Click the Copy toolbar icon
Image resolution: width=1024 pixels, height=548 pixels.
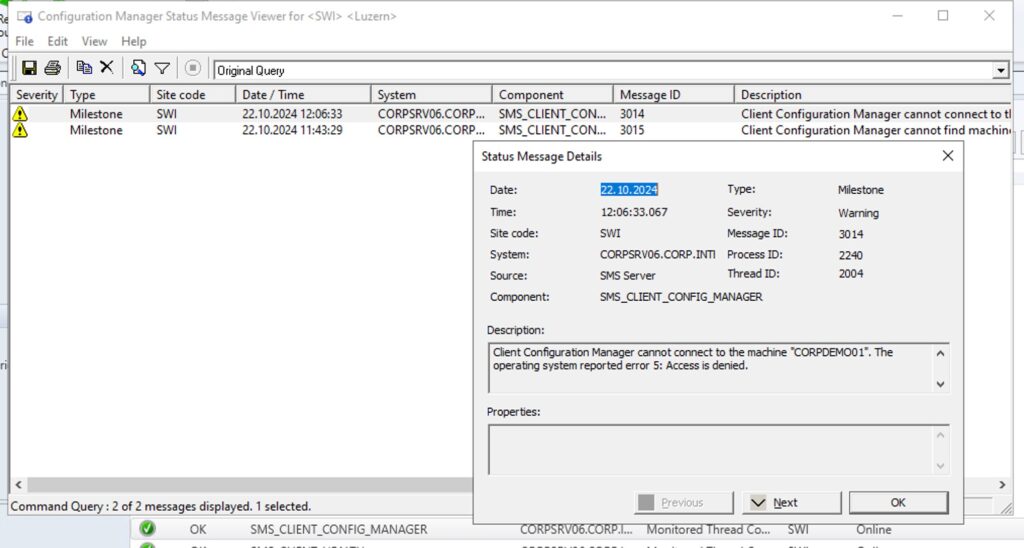[84, 68]
